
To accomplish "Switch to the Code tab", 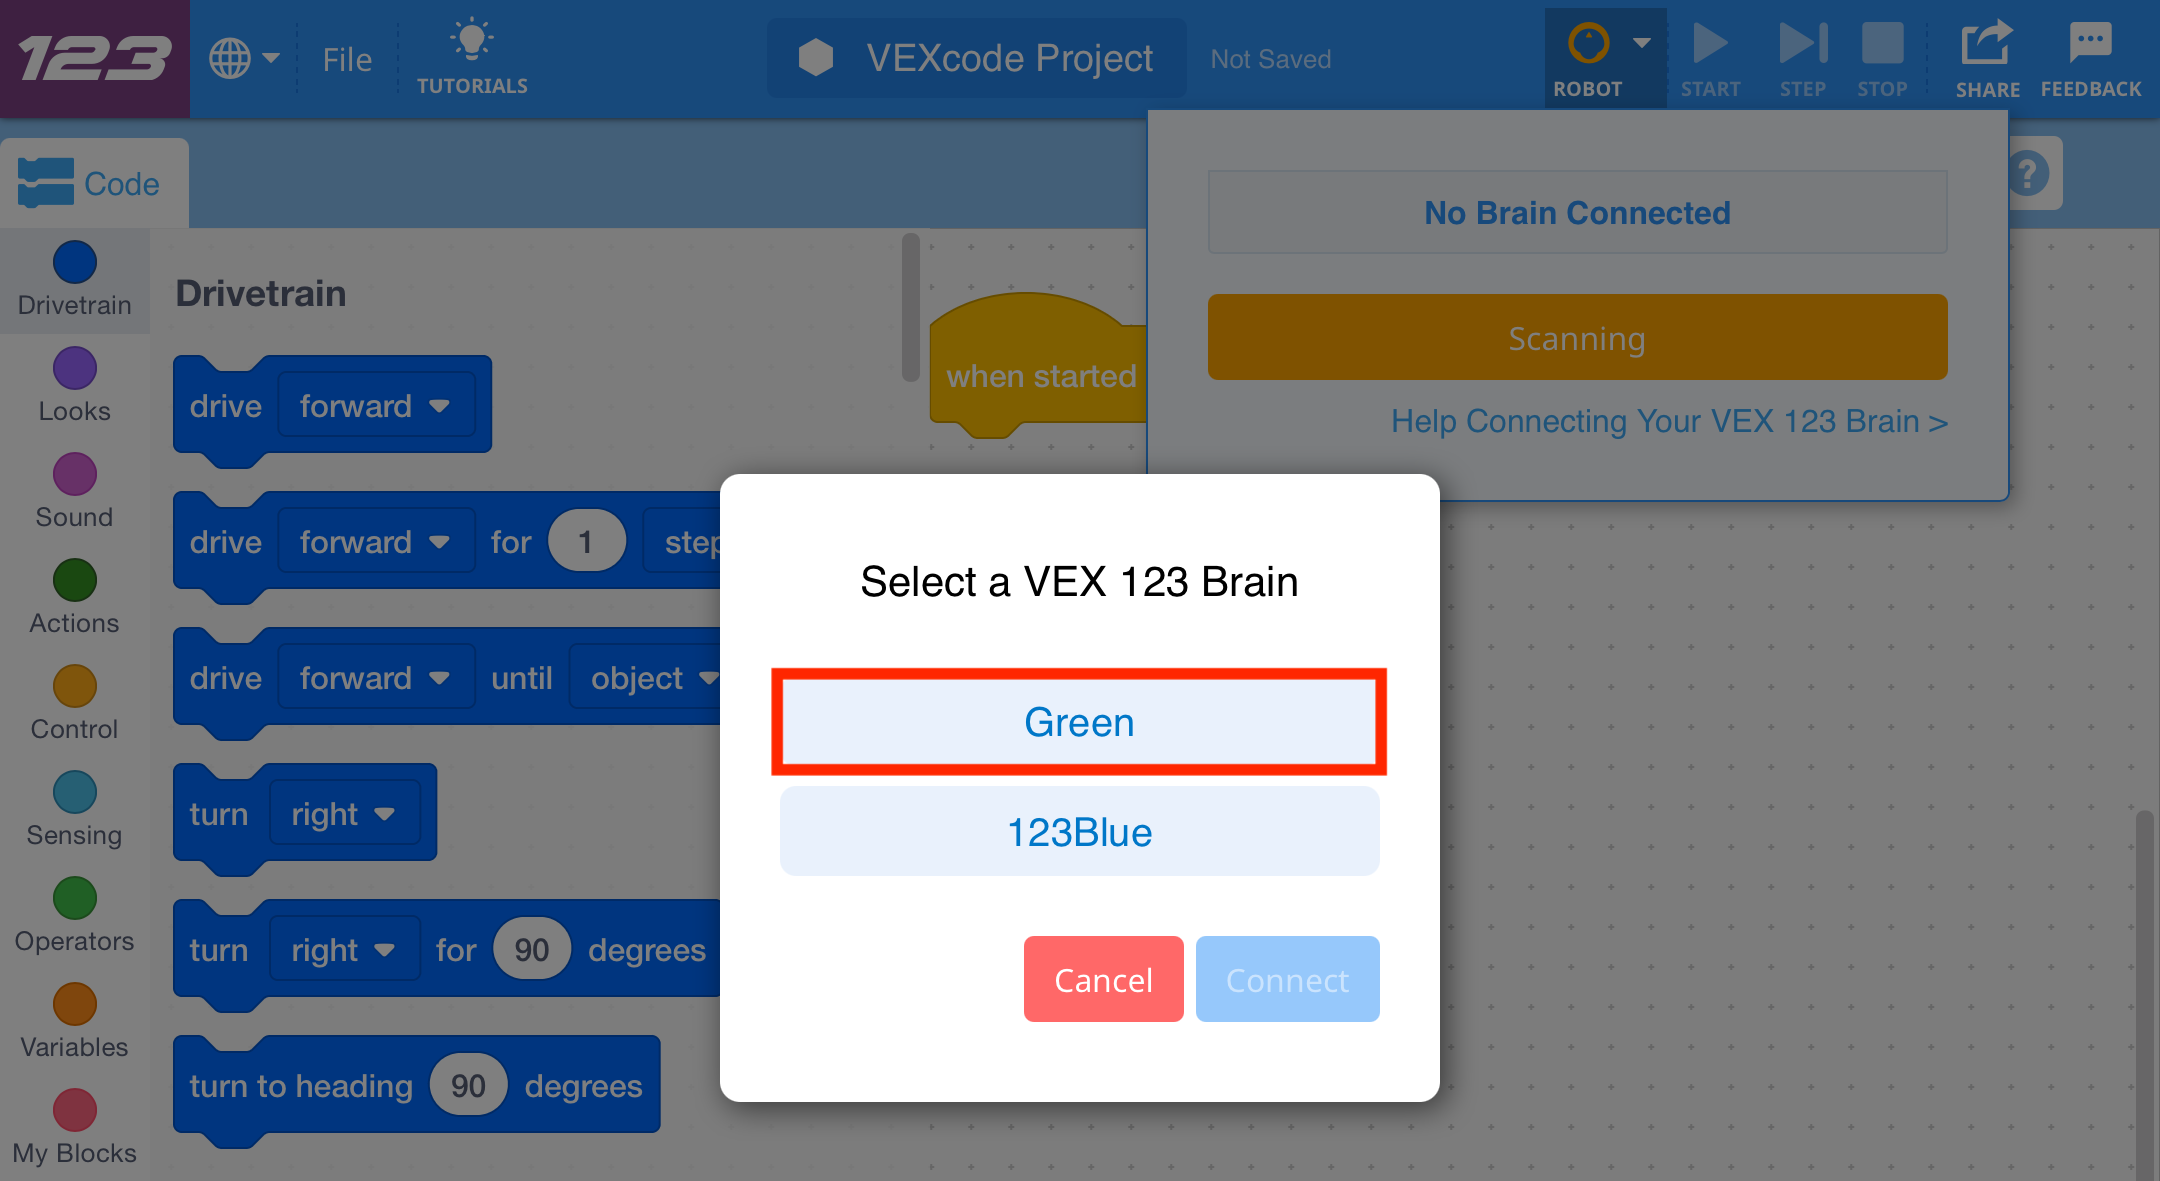I will click(x=94, y=184).
